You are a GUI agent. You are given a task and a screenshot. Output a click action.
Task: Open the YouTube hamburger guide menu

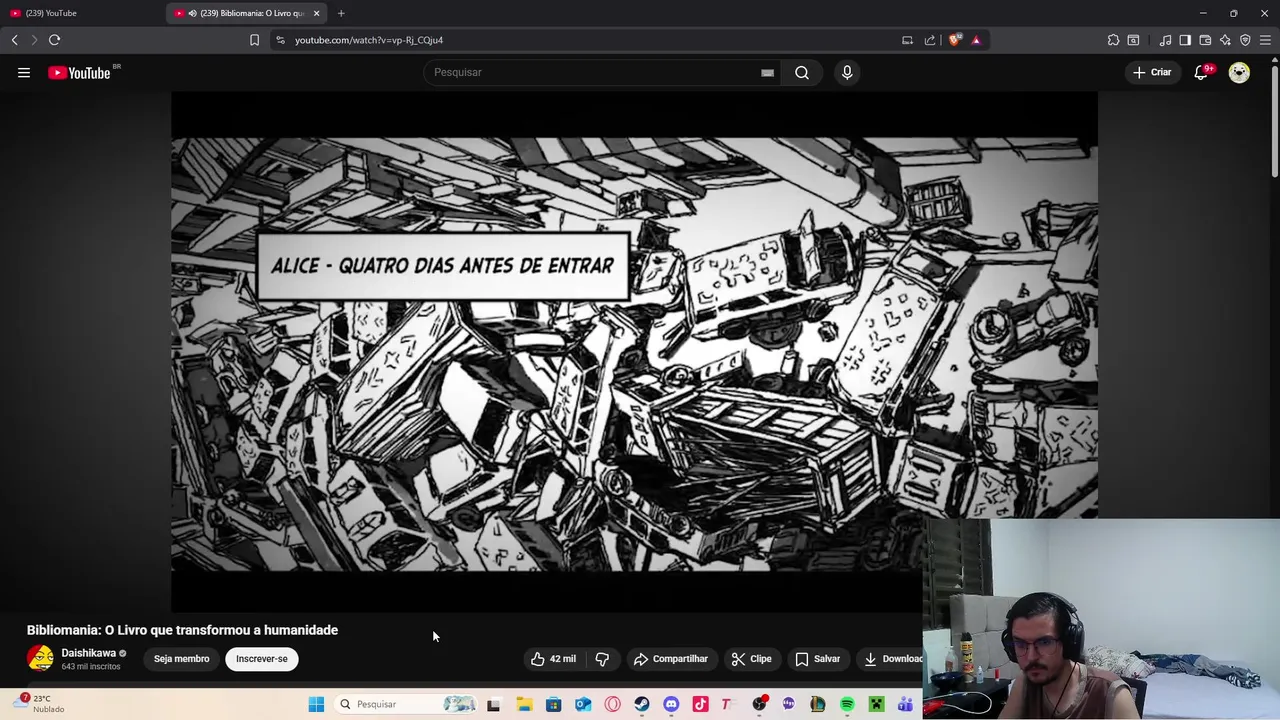click(24, 72)
